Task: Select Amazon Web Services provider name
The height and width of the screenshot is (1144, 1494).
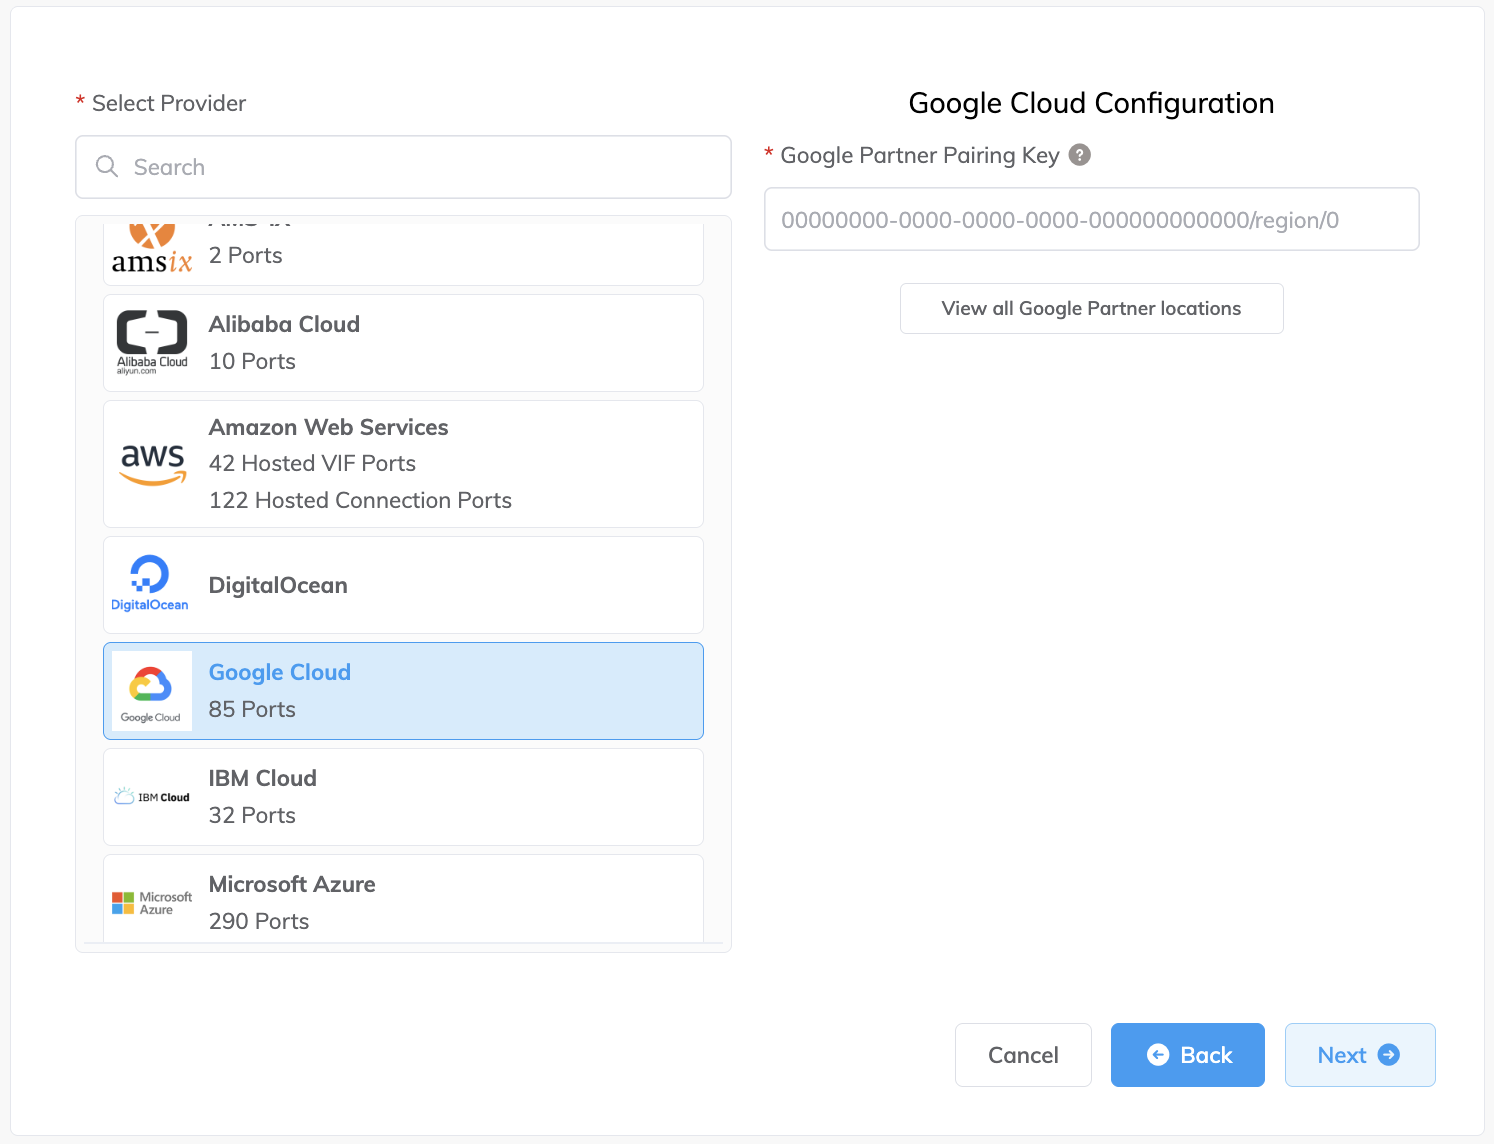Action: point(328,427)
